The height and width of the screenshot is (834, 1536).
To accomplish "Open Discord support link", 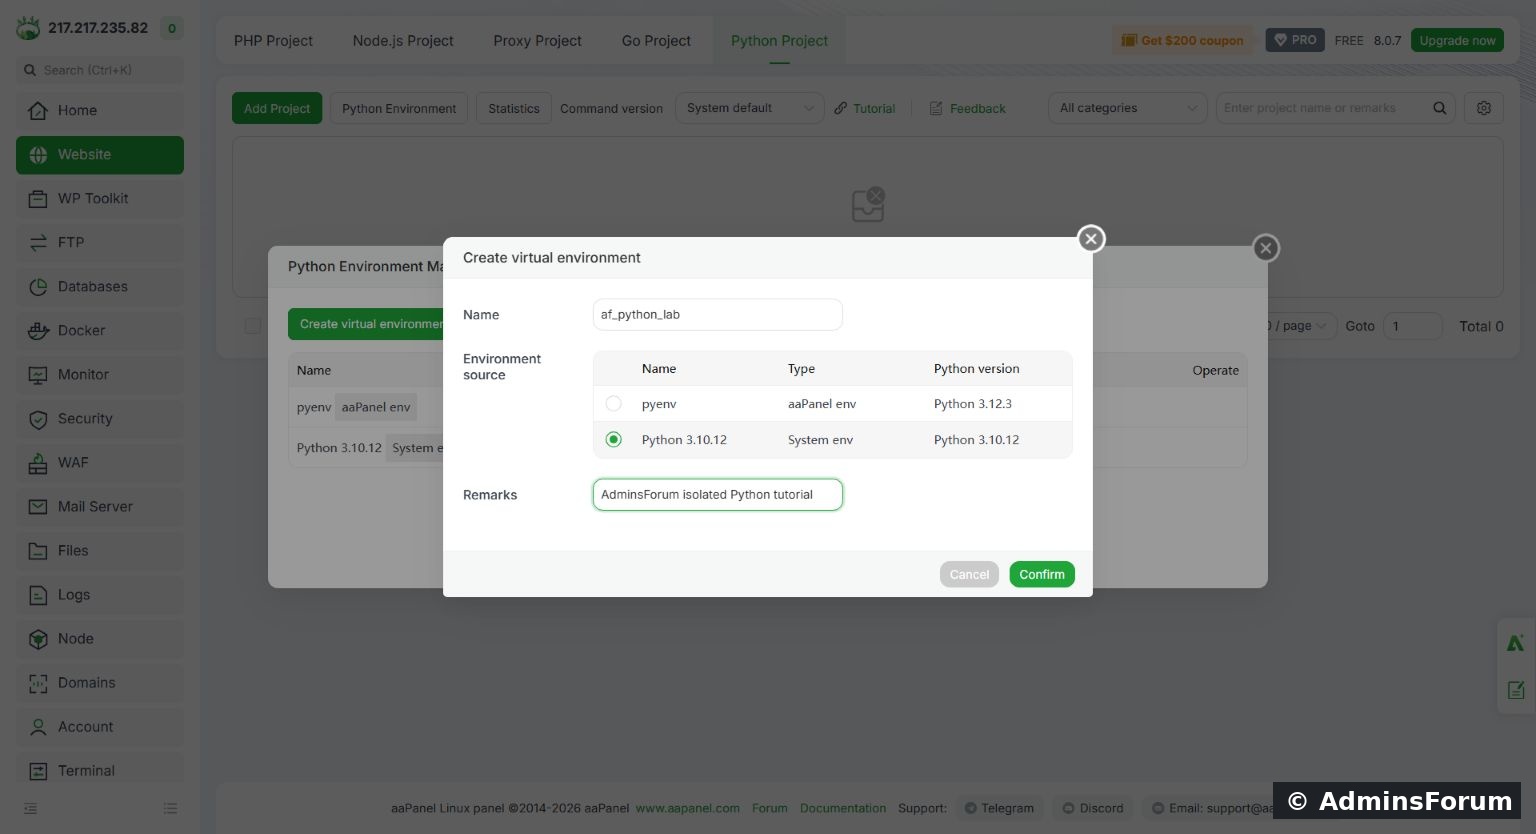I will click(1093, 808).
